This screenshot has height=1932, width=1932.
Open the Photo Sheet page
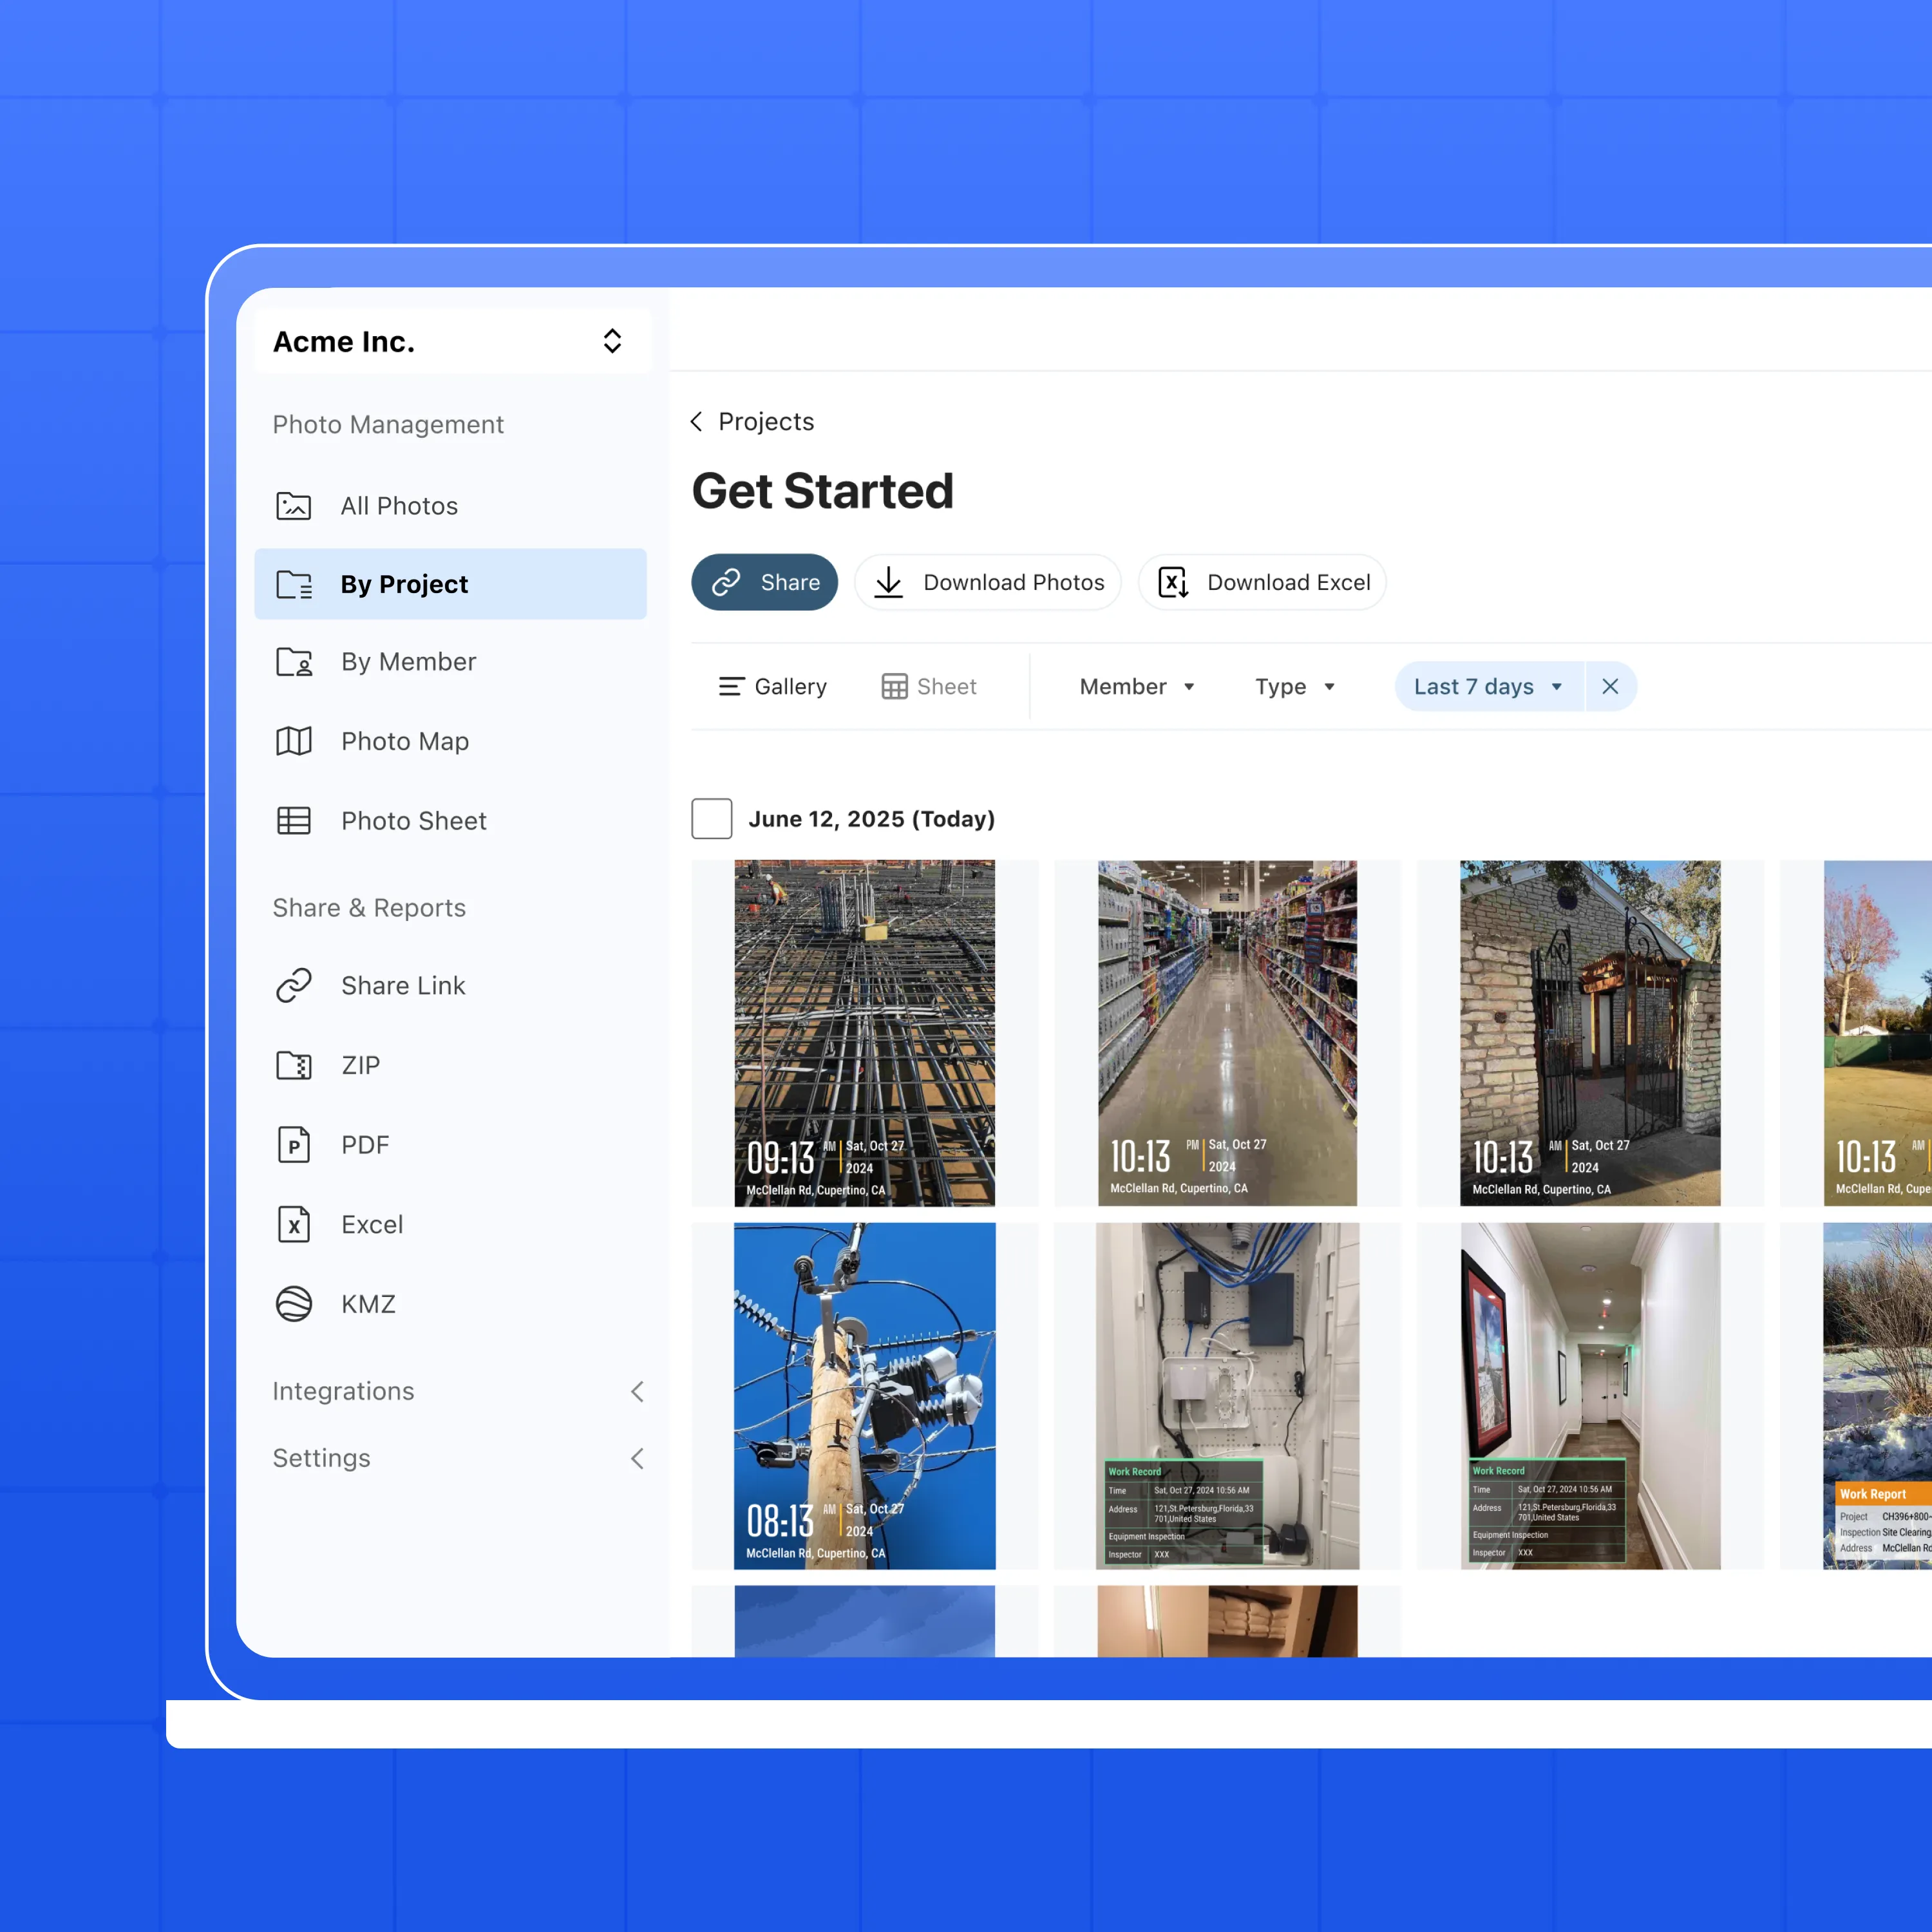coord(412,821)
